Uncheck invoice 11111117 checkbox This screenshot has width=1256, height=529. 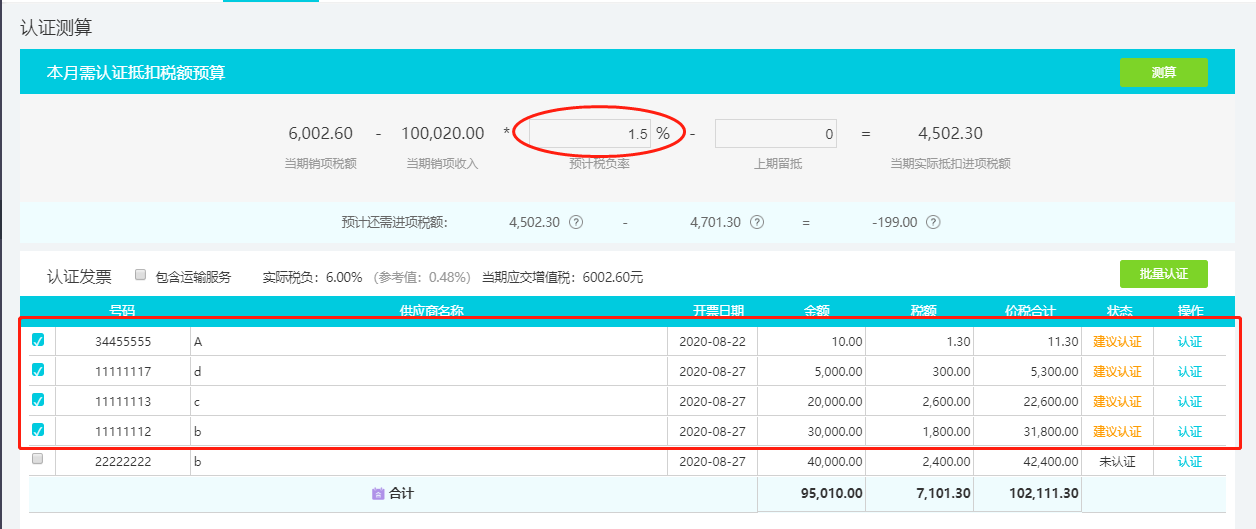tap(38, 370)
